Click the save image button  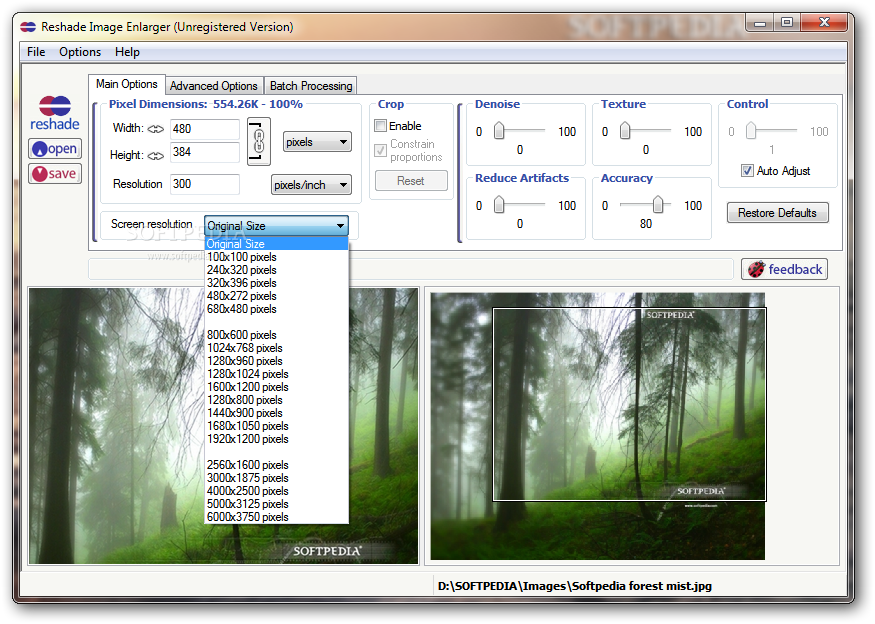[55, 174]
